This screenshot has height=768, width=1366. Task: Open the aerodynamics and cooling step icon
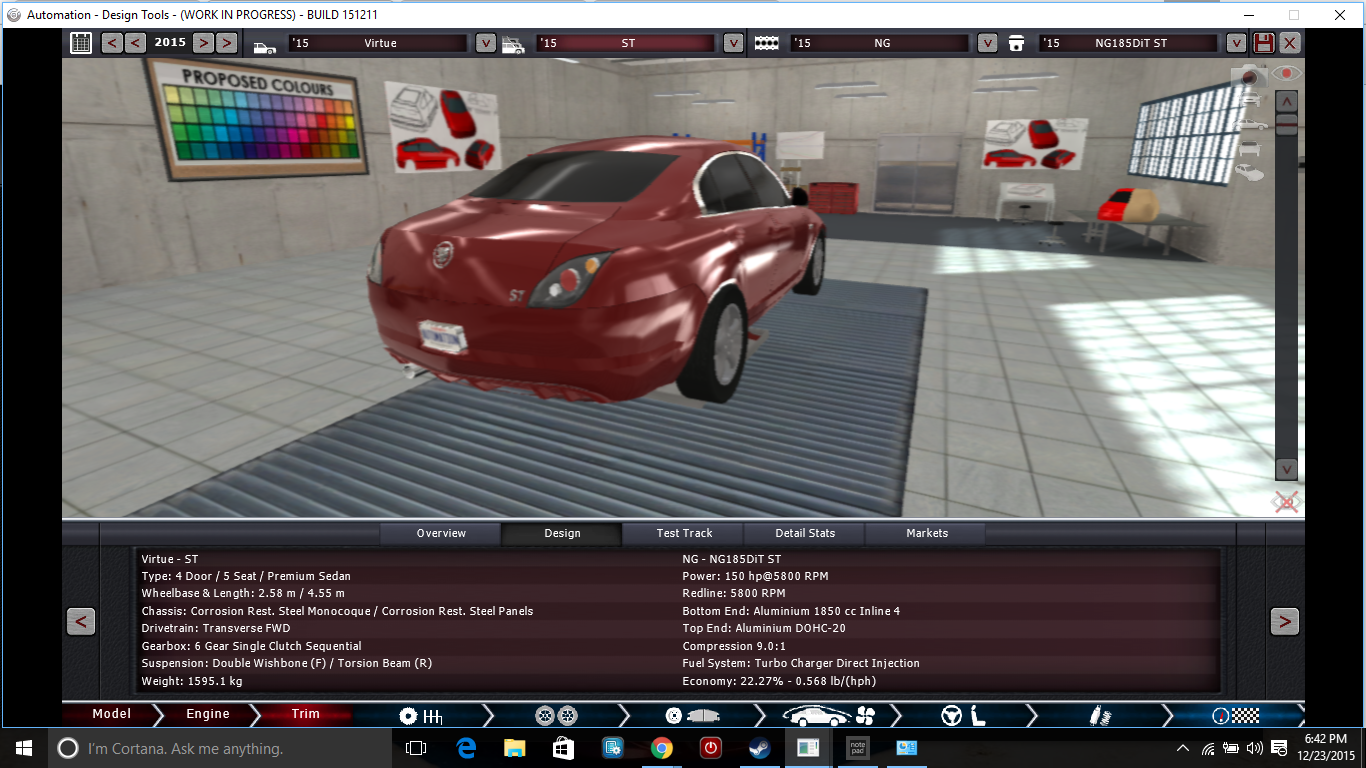tap(828, 716)
